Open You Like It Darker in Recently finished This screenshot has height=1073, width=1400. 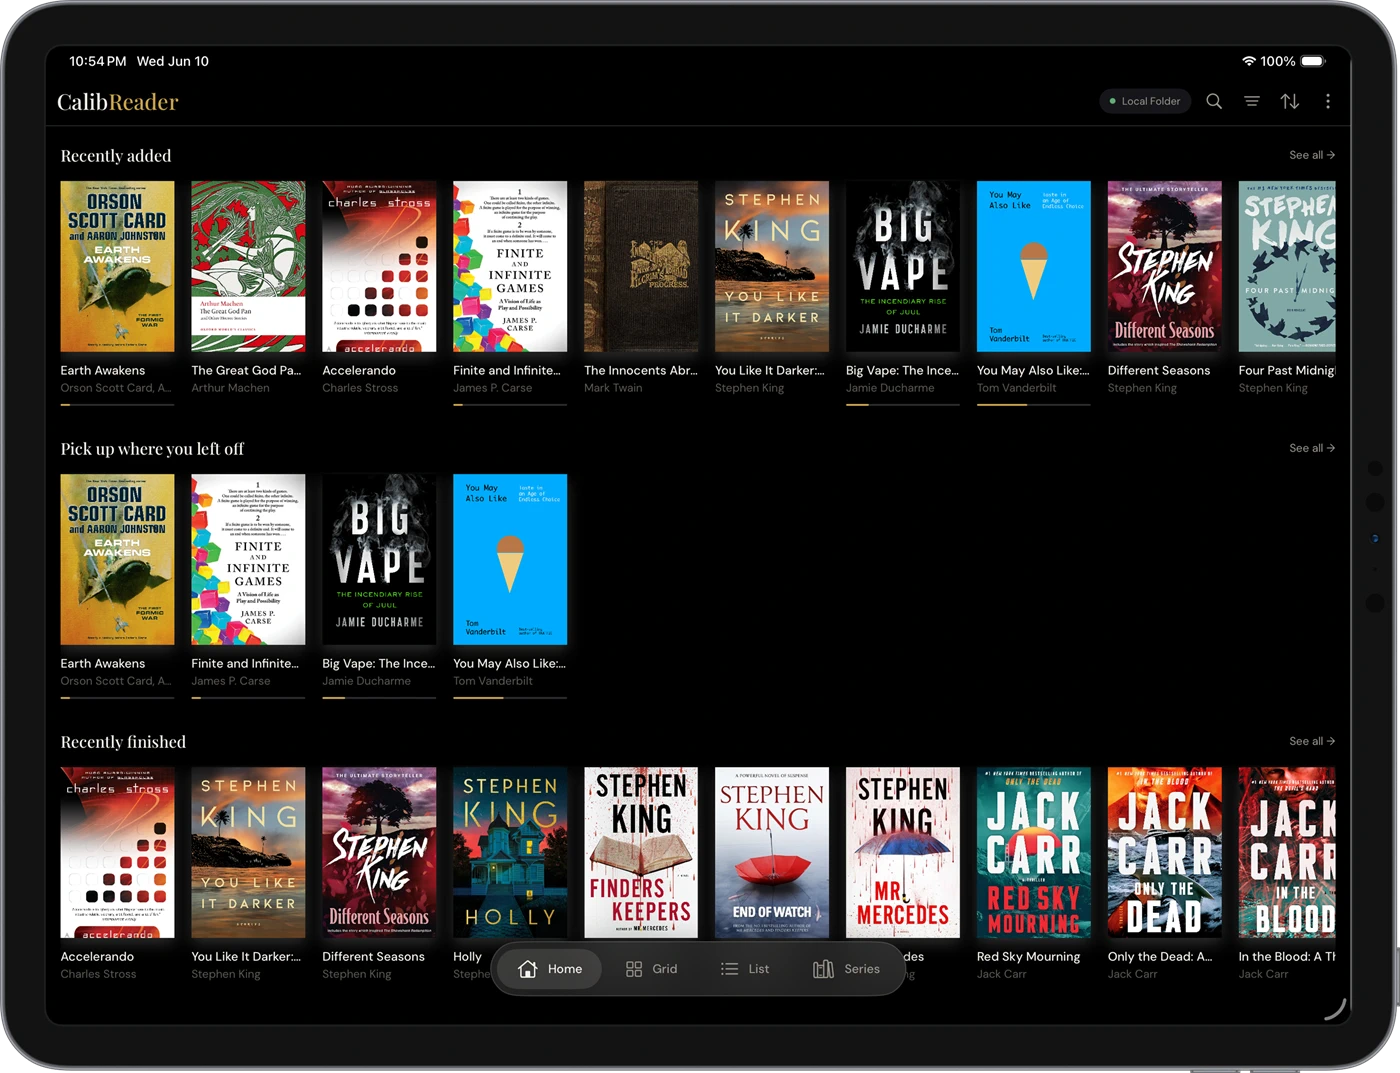pyautogui.click(x=248, y=852)
